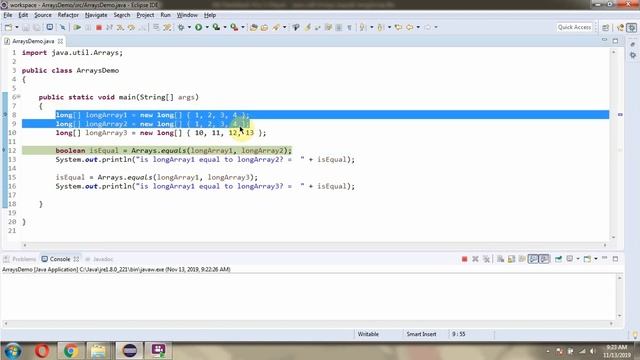Switch to the Java perspective icon
This screenshot has width=640, height=360.
tap(621, 27)
